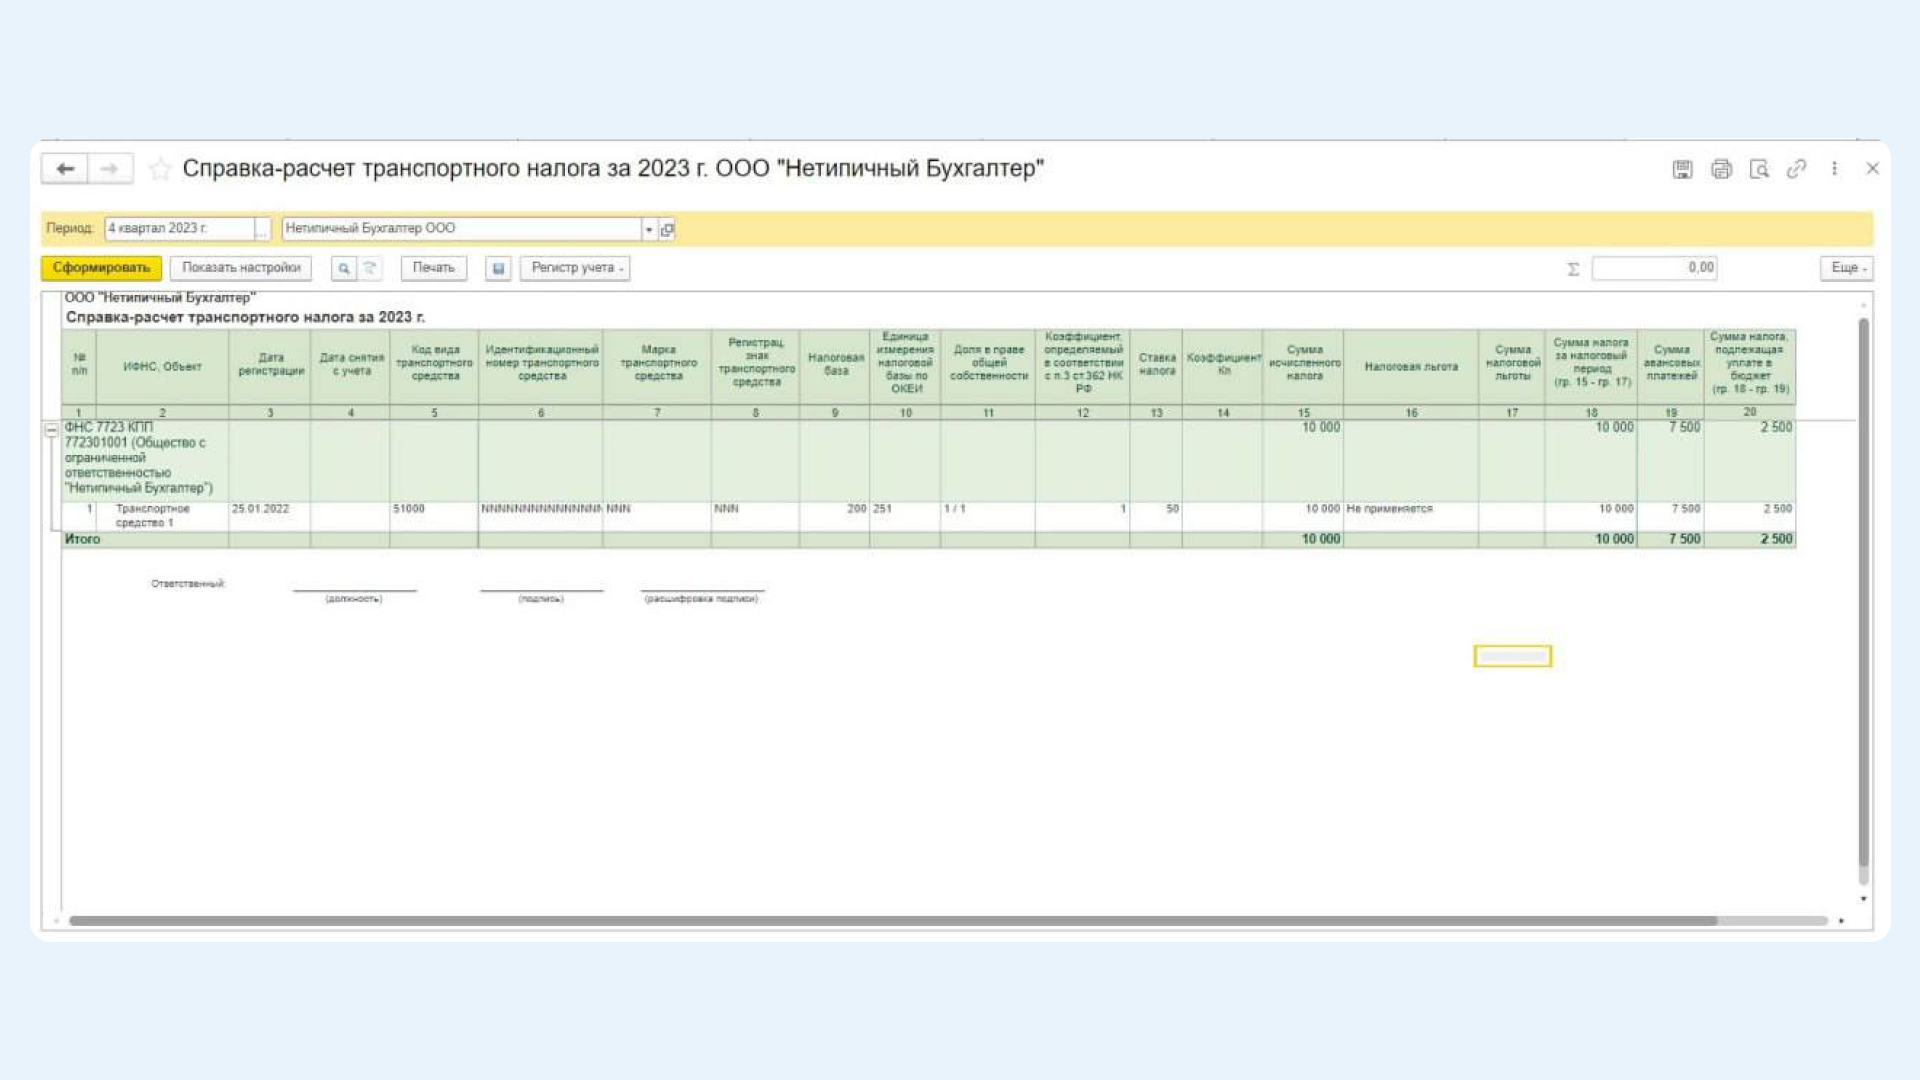Click the icon right of the search magnifier
The width and height of the screenshot is (1920, 1080).
(x=370, y=268)
